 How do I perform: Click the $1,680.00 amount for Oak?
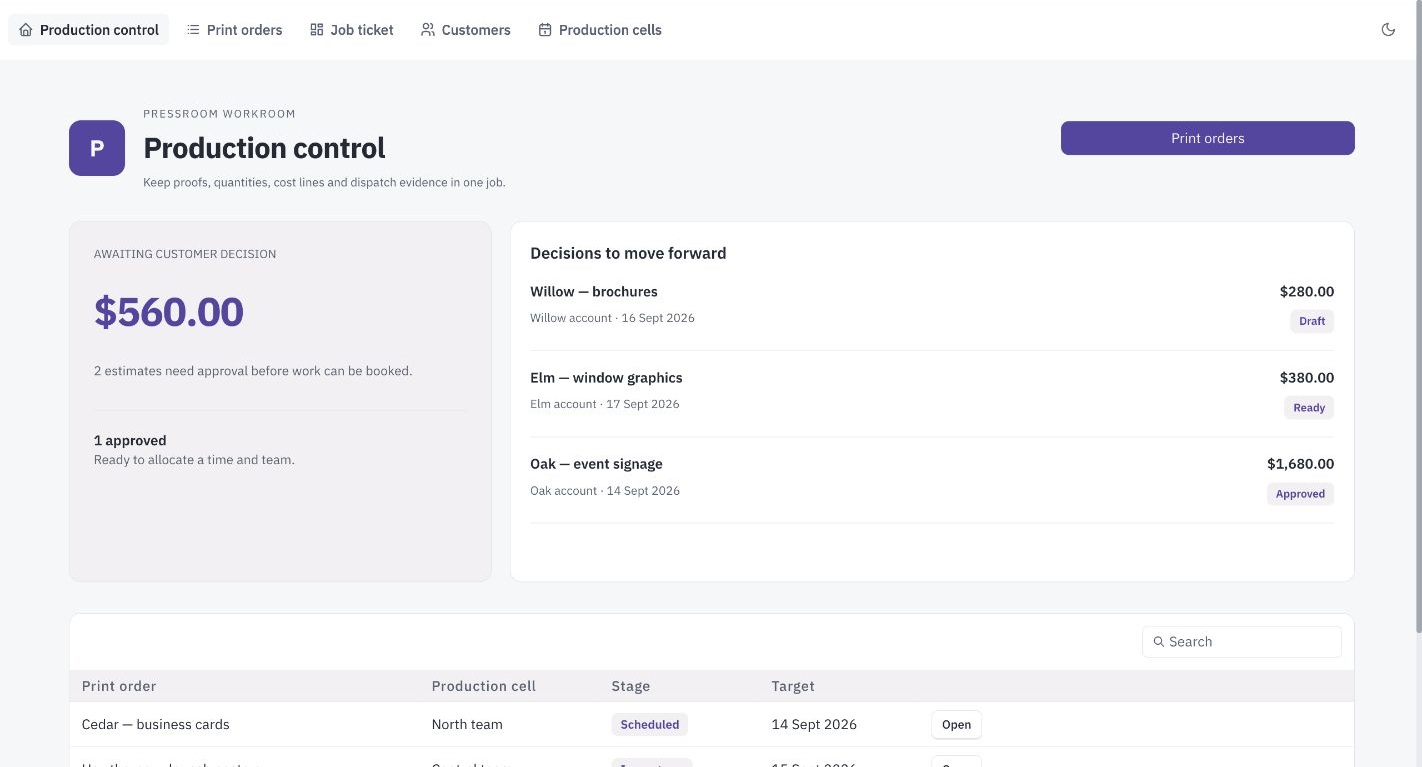pyautogui.click(x=1300, y=464)
